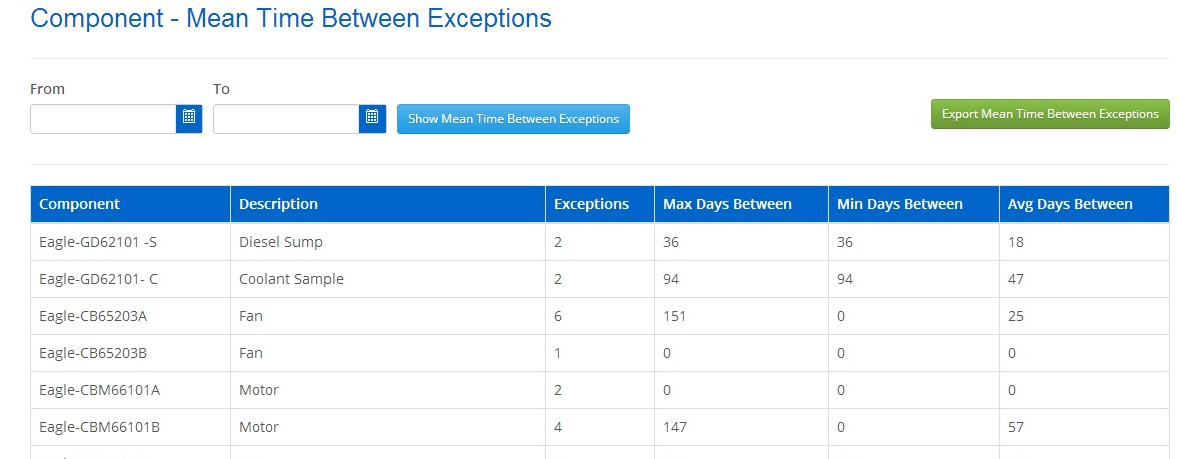The width and height of the screenshot is (1177, 459).
Task: Sort by the Component column header
Action: pyautogui.click(x=79, y=204)
